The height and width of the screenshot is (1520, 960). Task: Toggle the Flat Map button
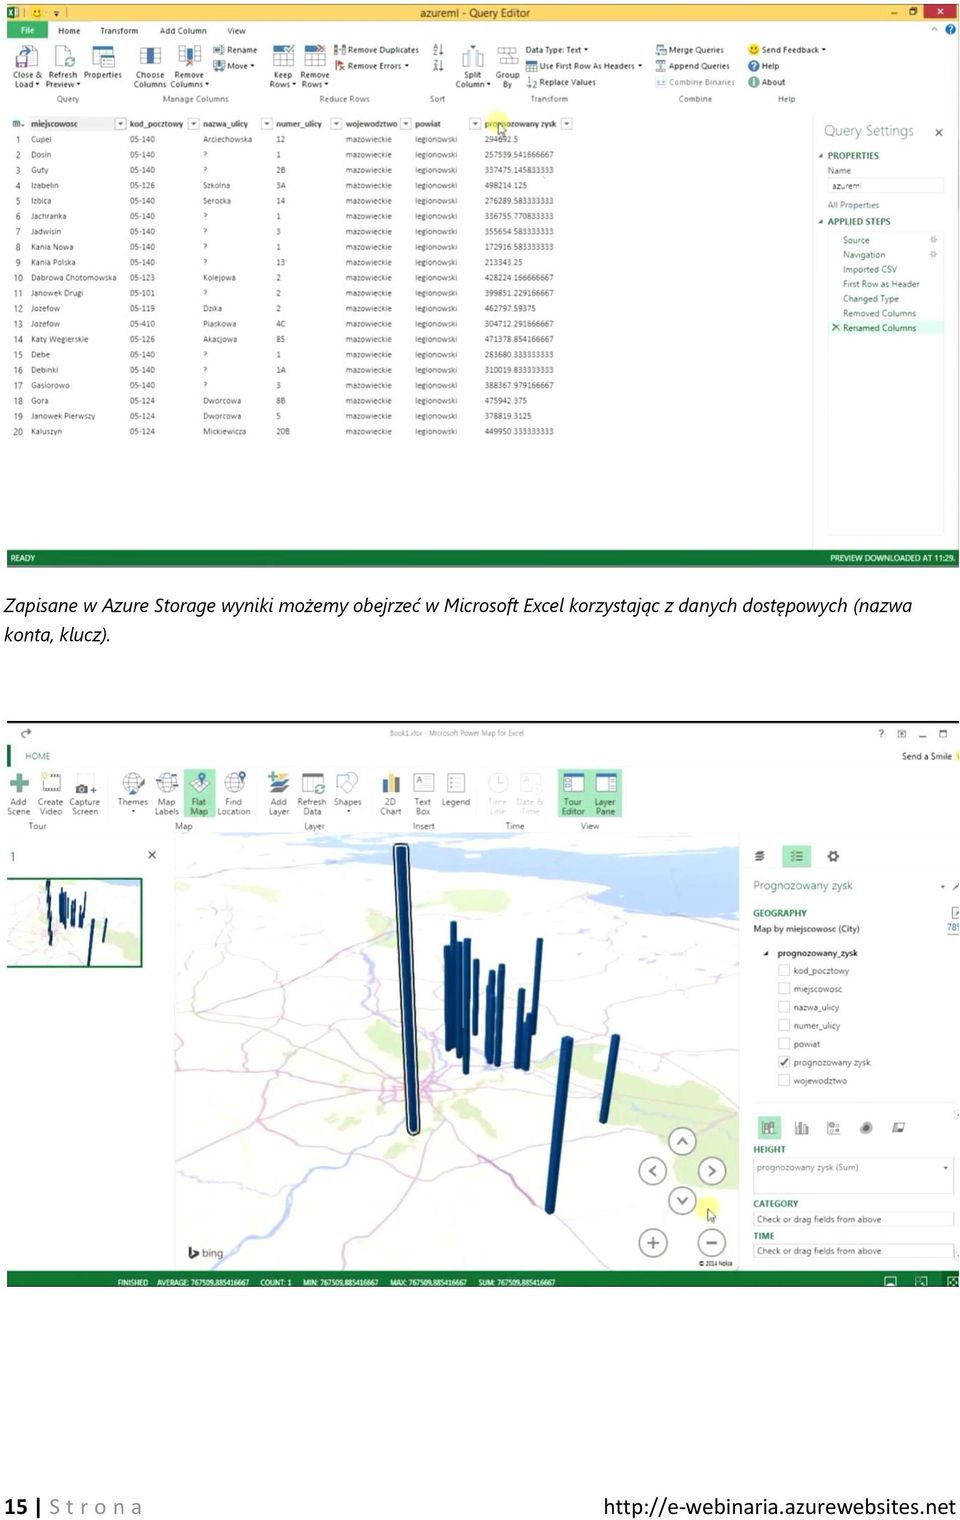click(x=199, y=794)
